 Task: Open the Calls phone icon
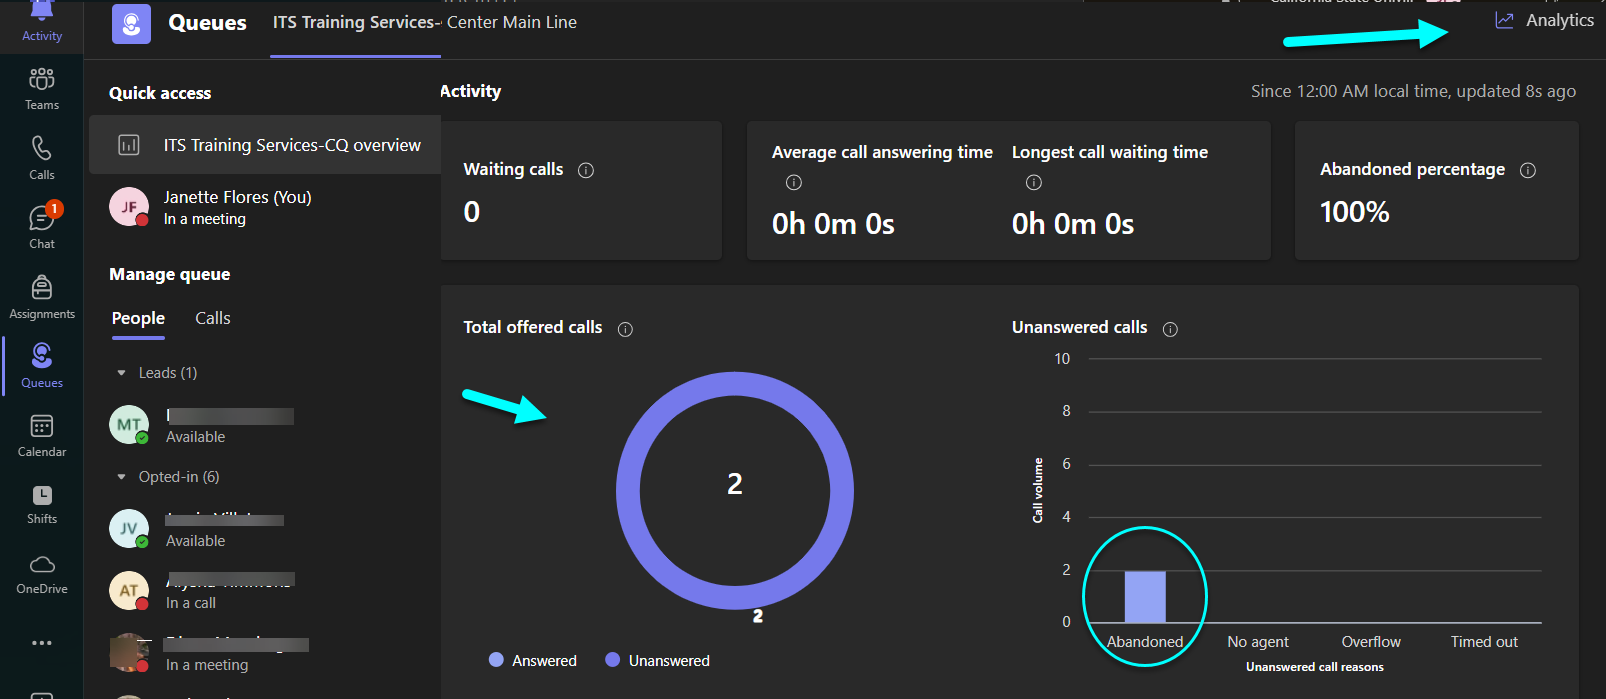tap(42, 148)
